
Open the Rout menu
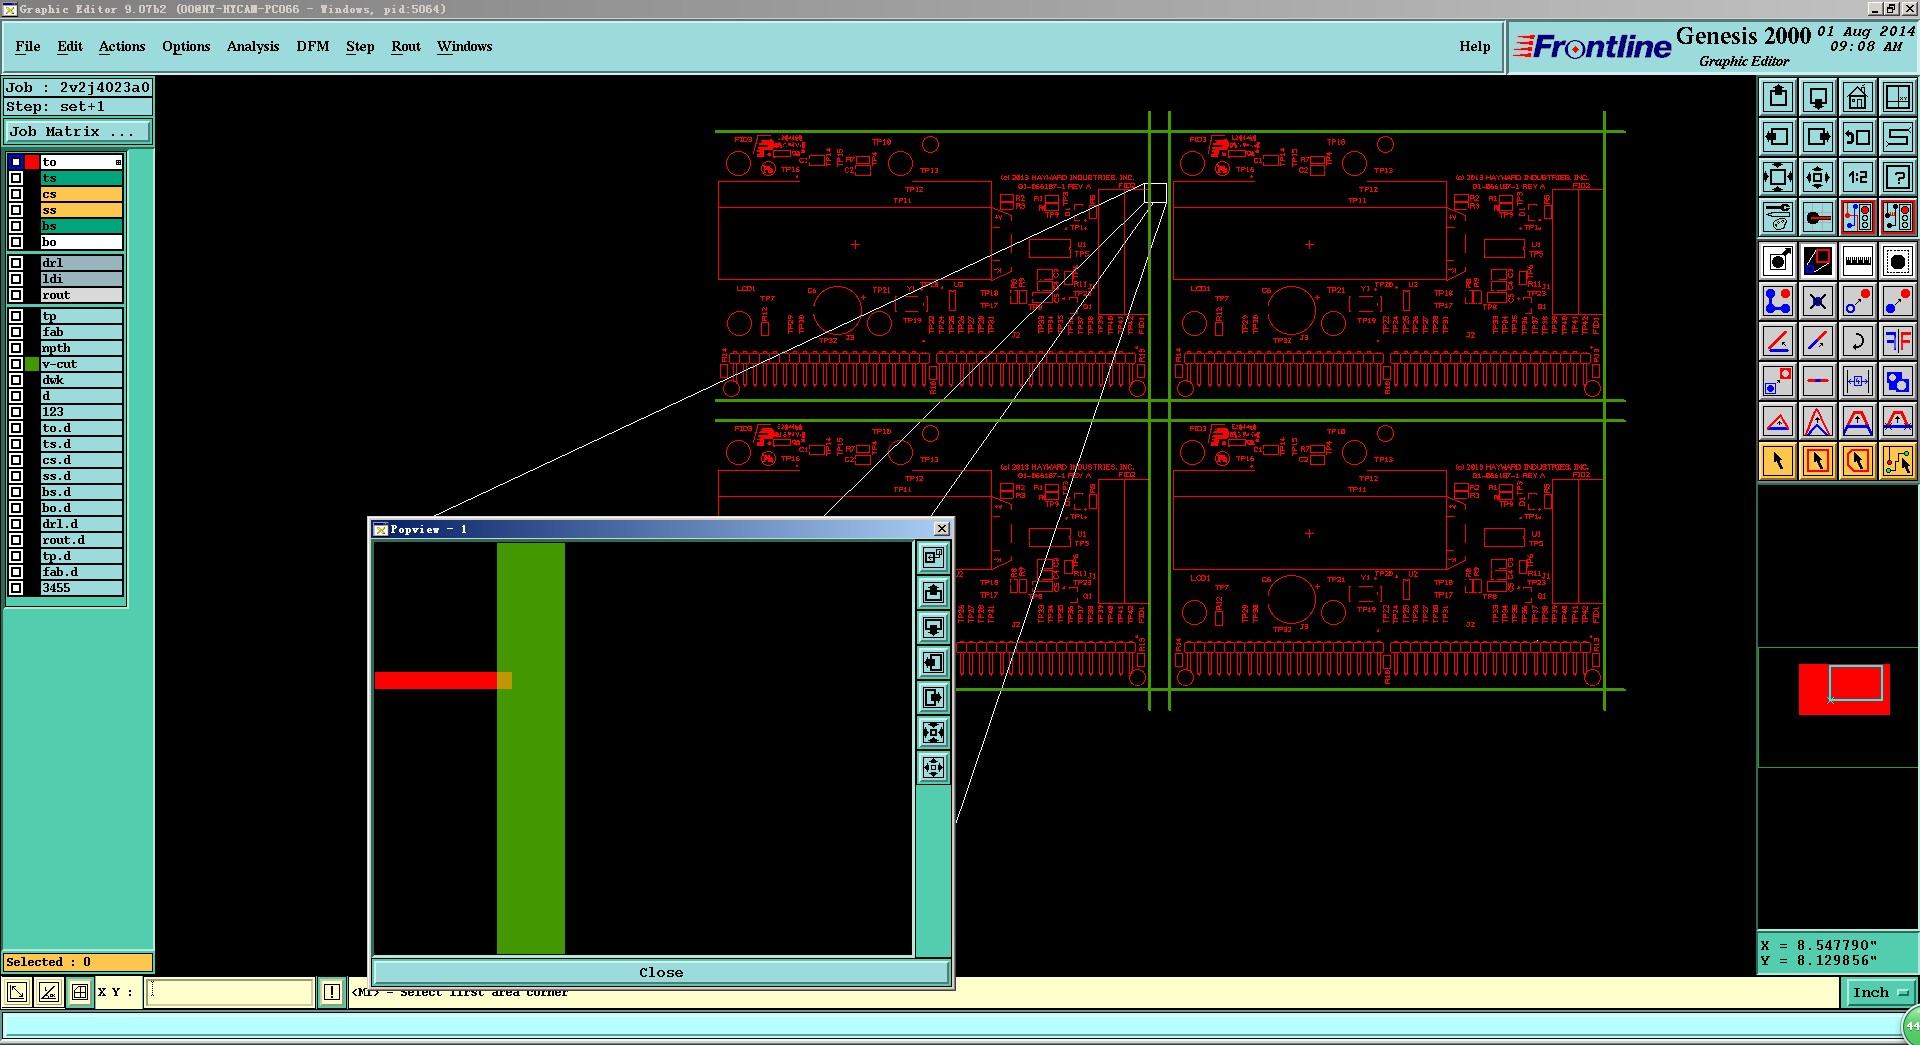tap(406, 46)
